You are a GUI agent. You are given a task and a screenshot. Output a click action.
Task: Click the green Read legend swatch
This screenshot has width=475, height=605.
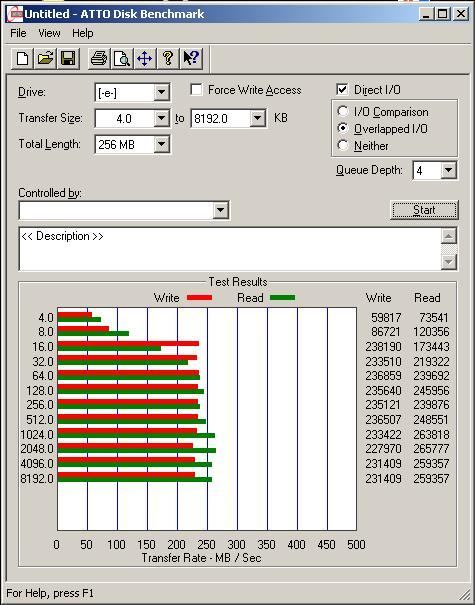point(282,297)
